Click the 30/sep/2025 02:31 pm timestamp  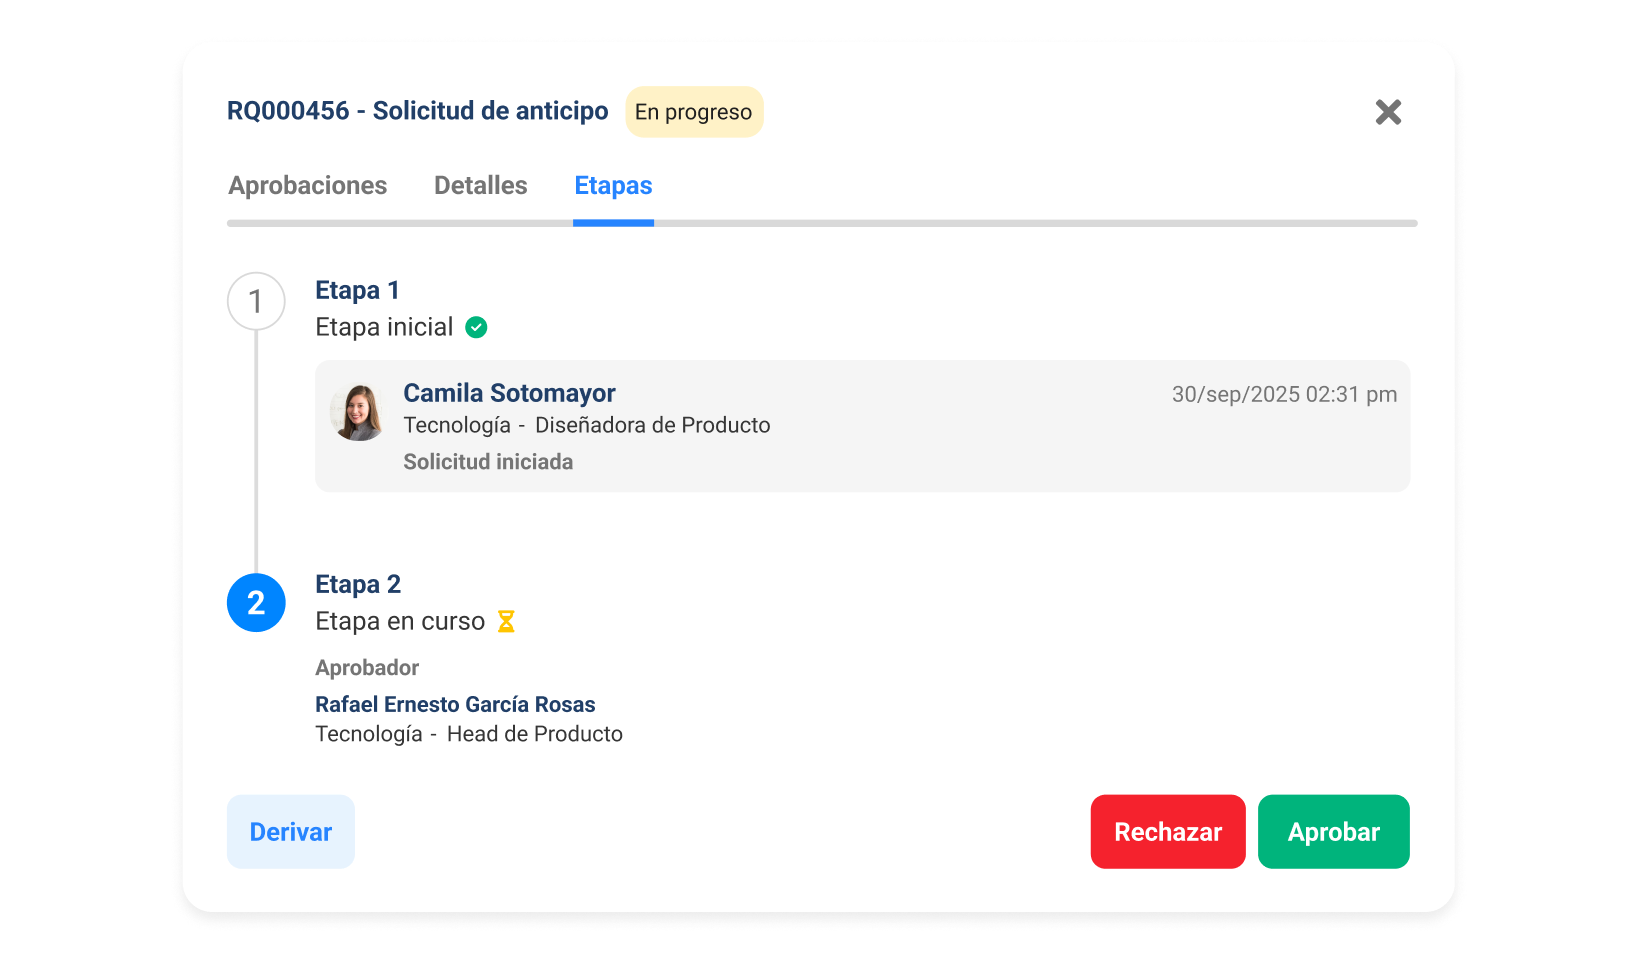tap(1284, 394)
